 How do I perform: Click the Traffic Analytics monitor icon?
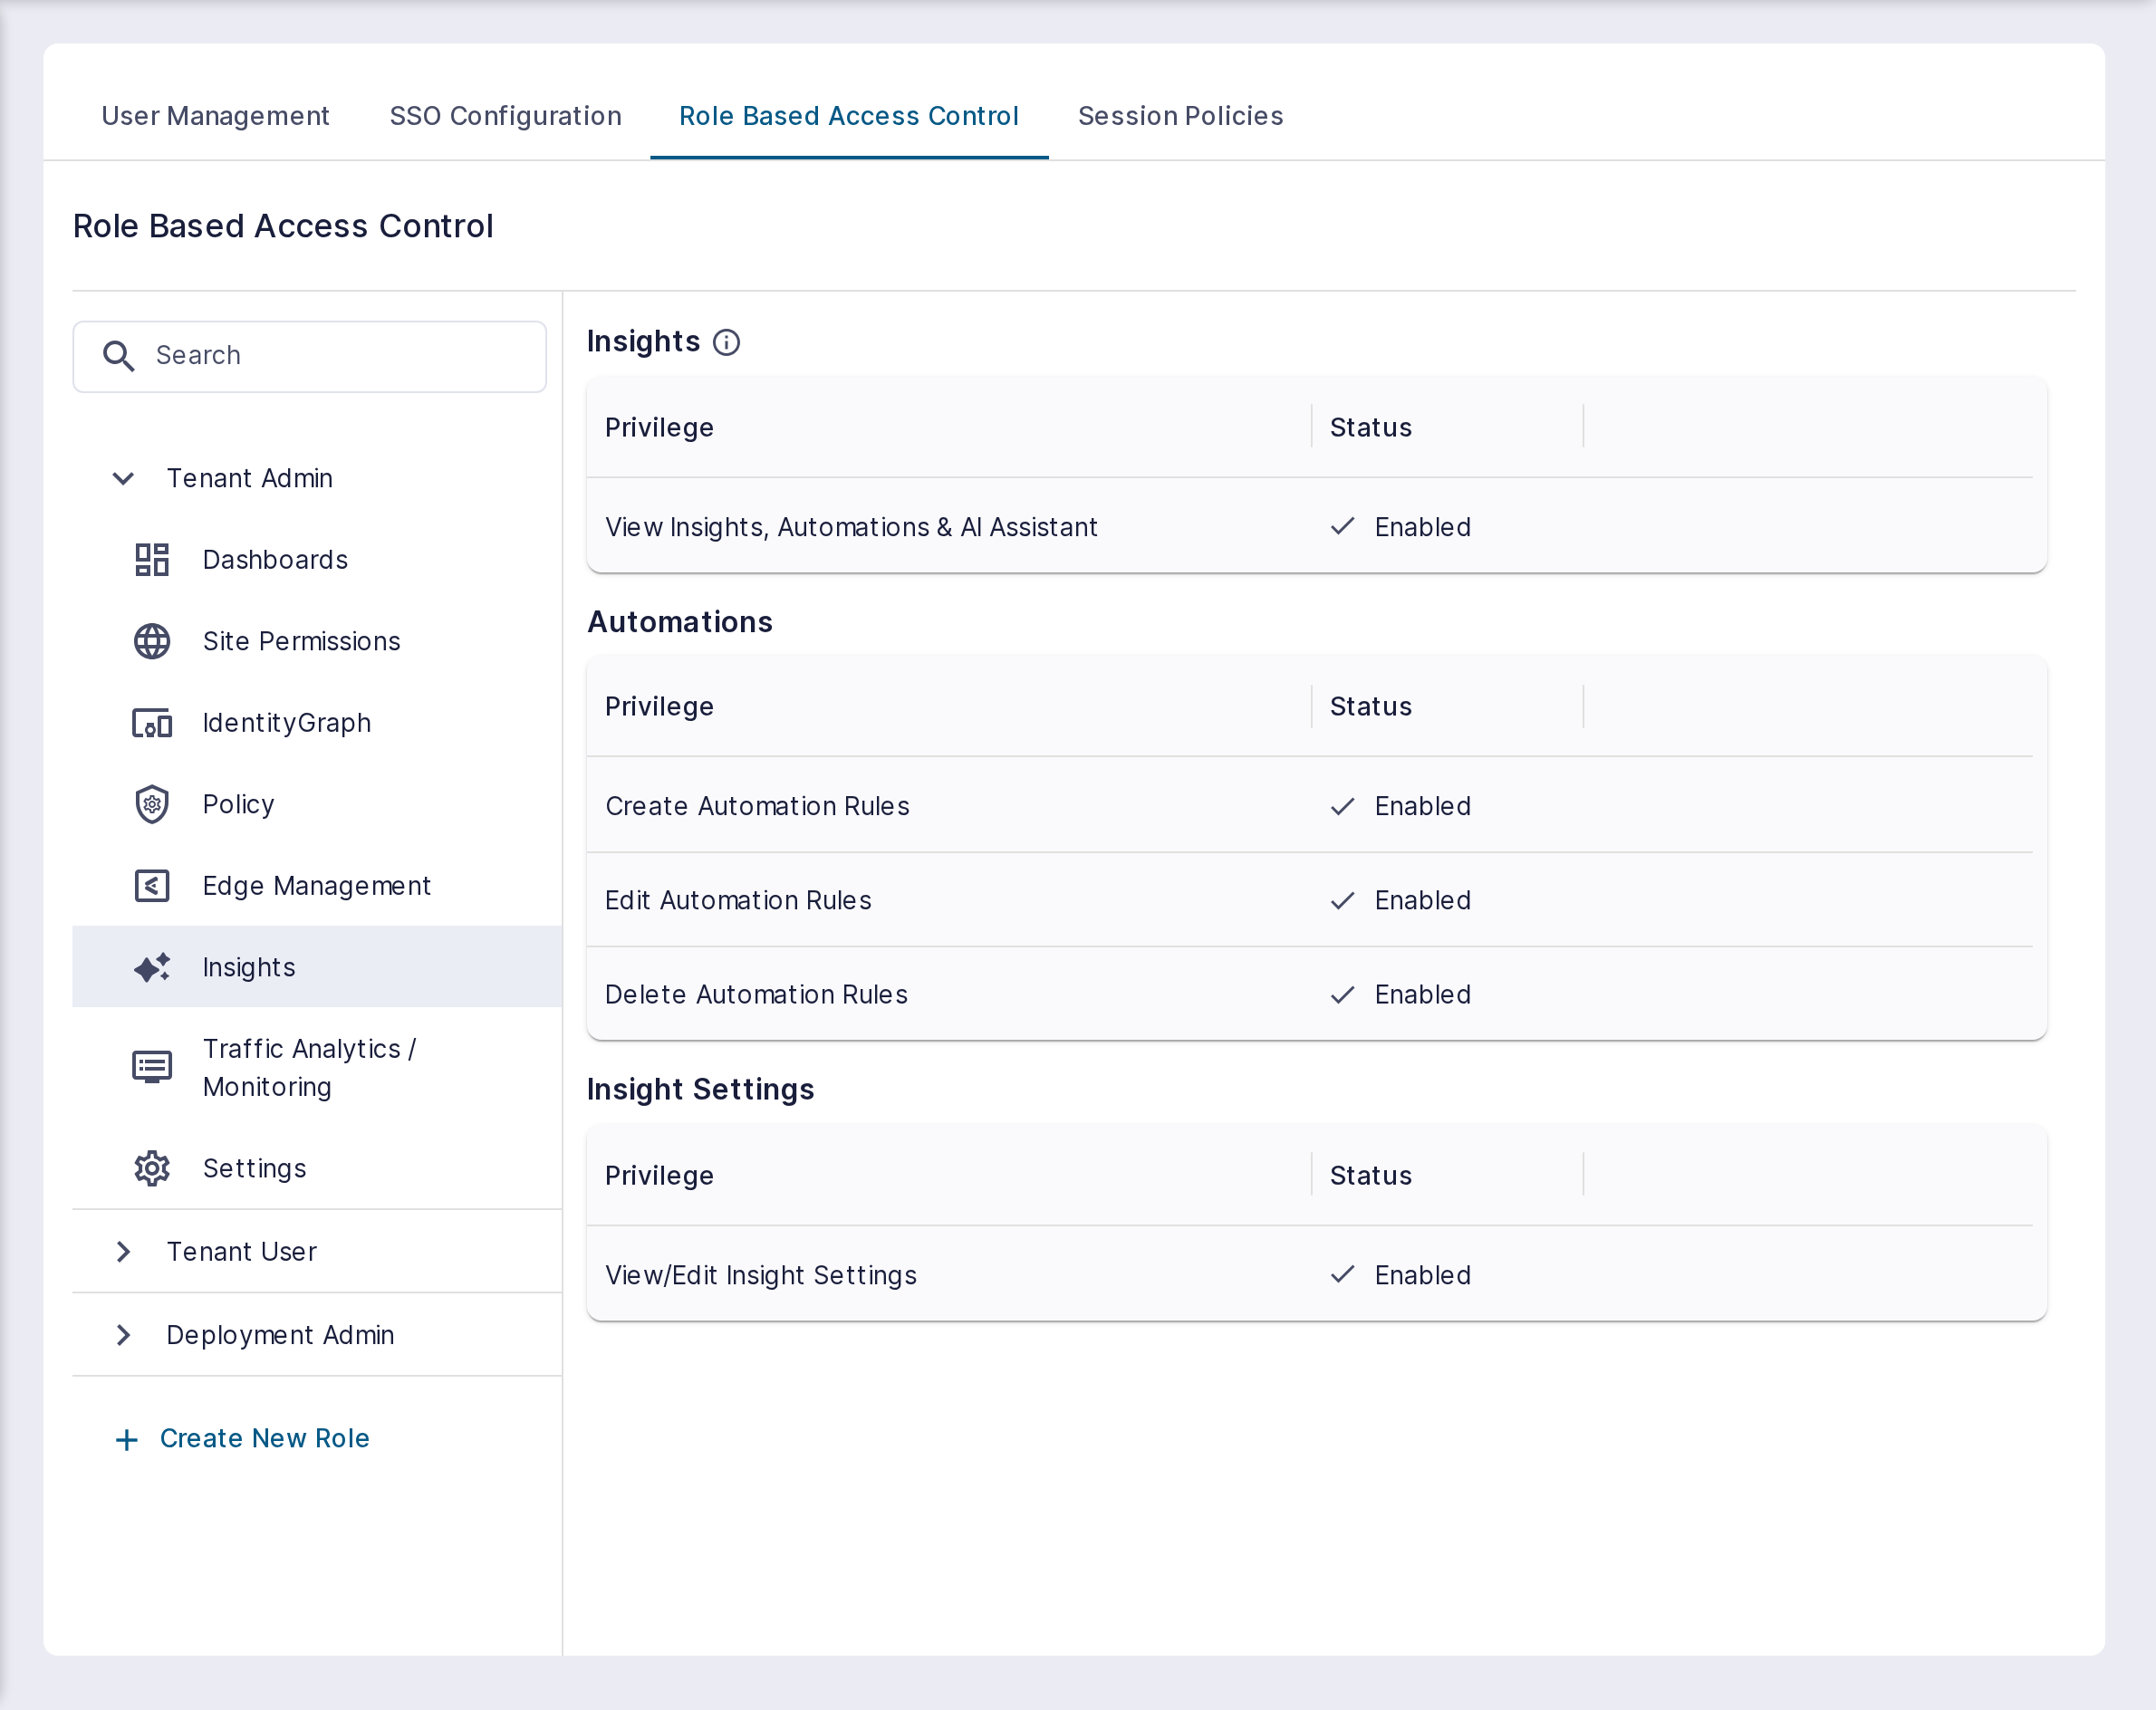click(152, 1067)
